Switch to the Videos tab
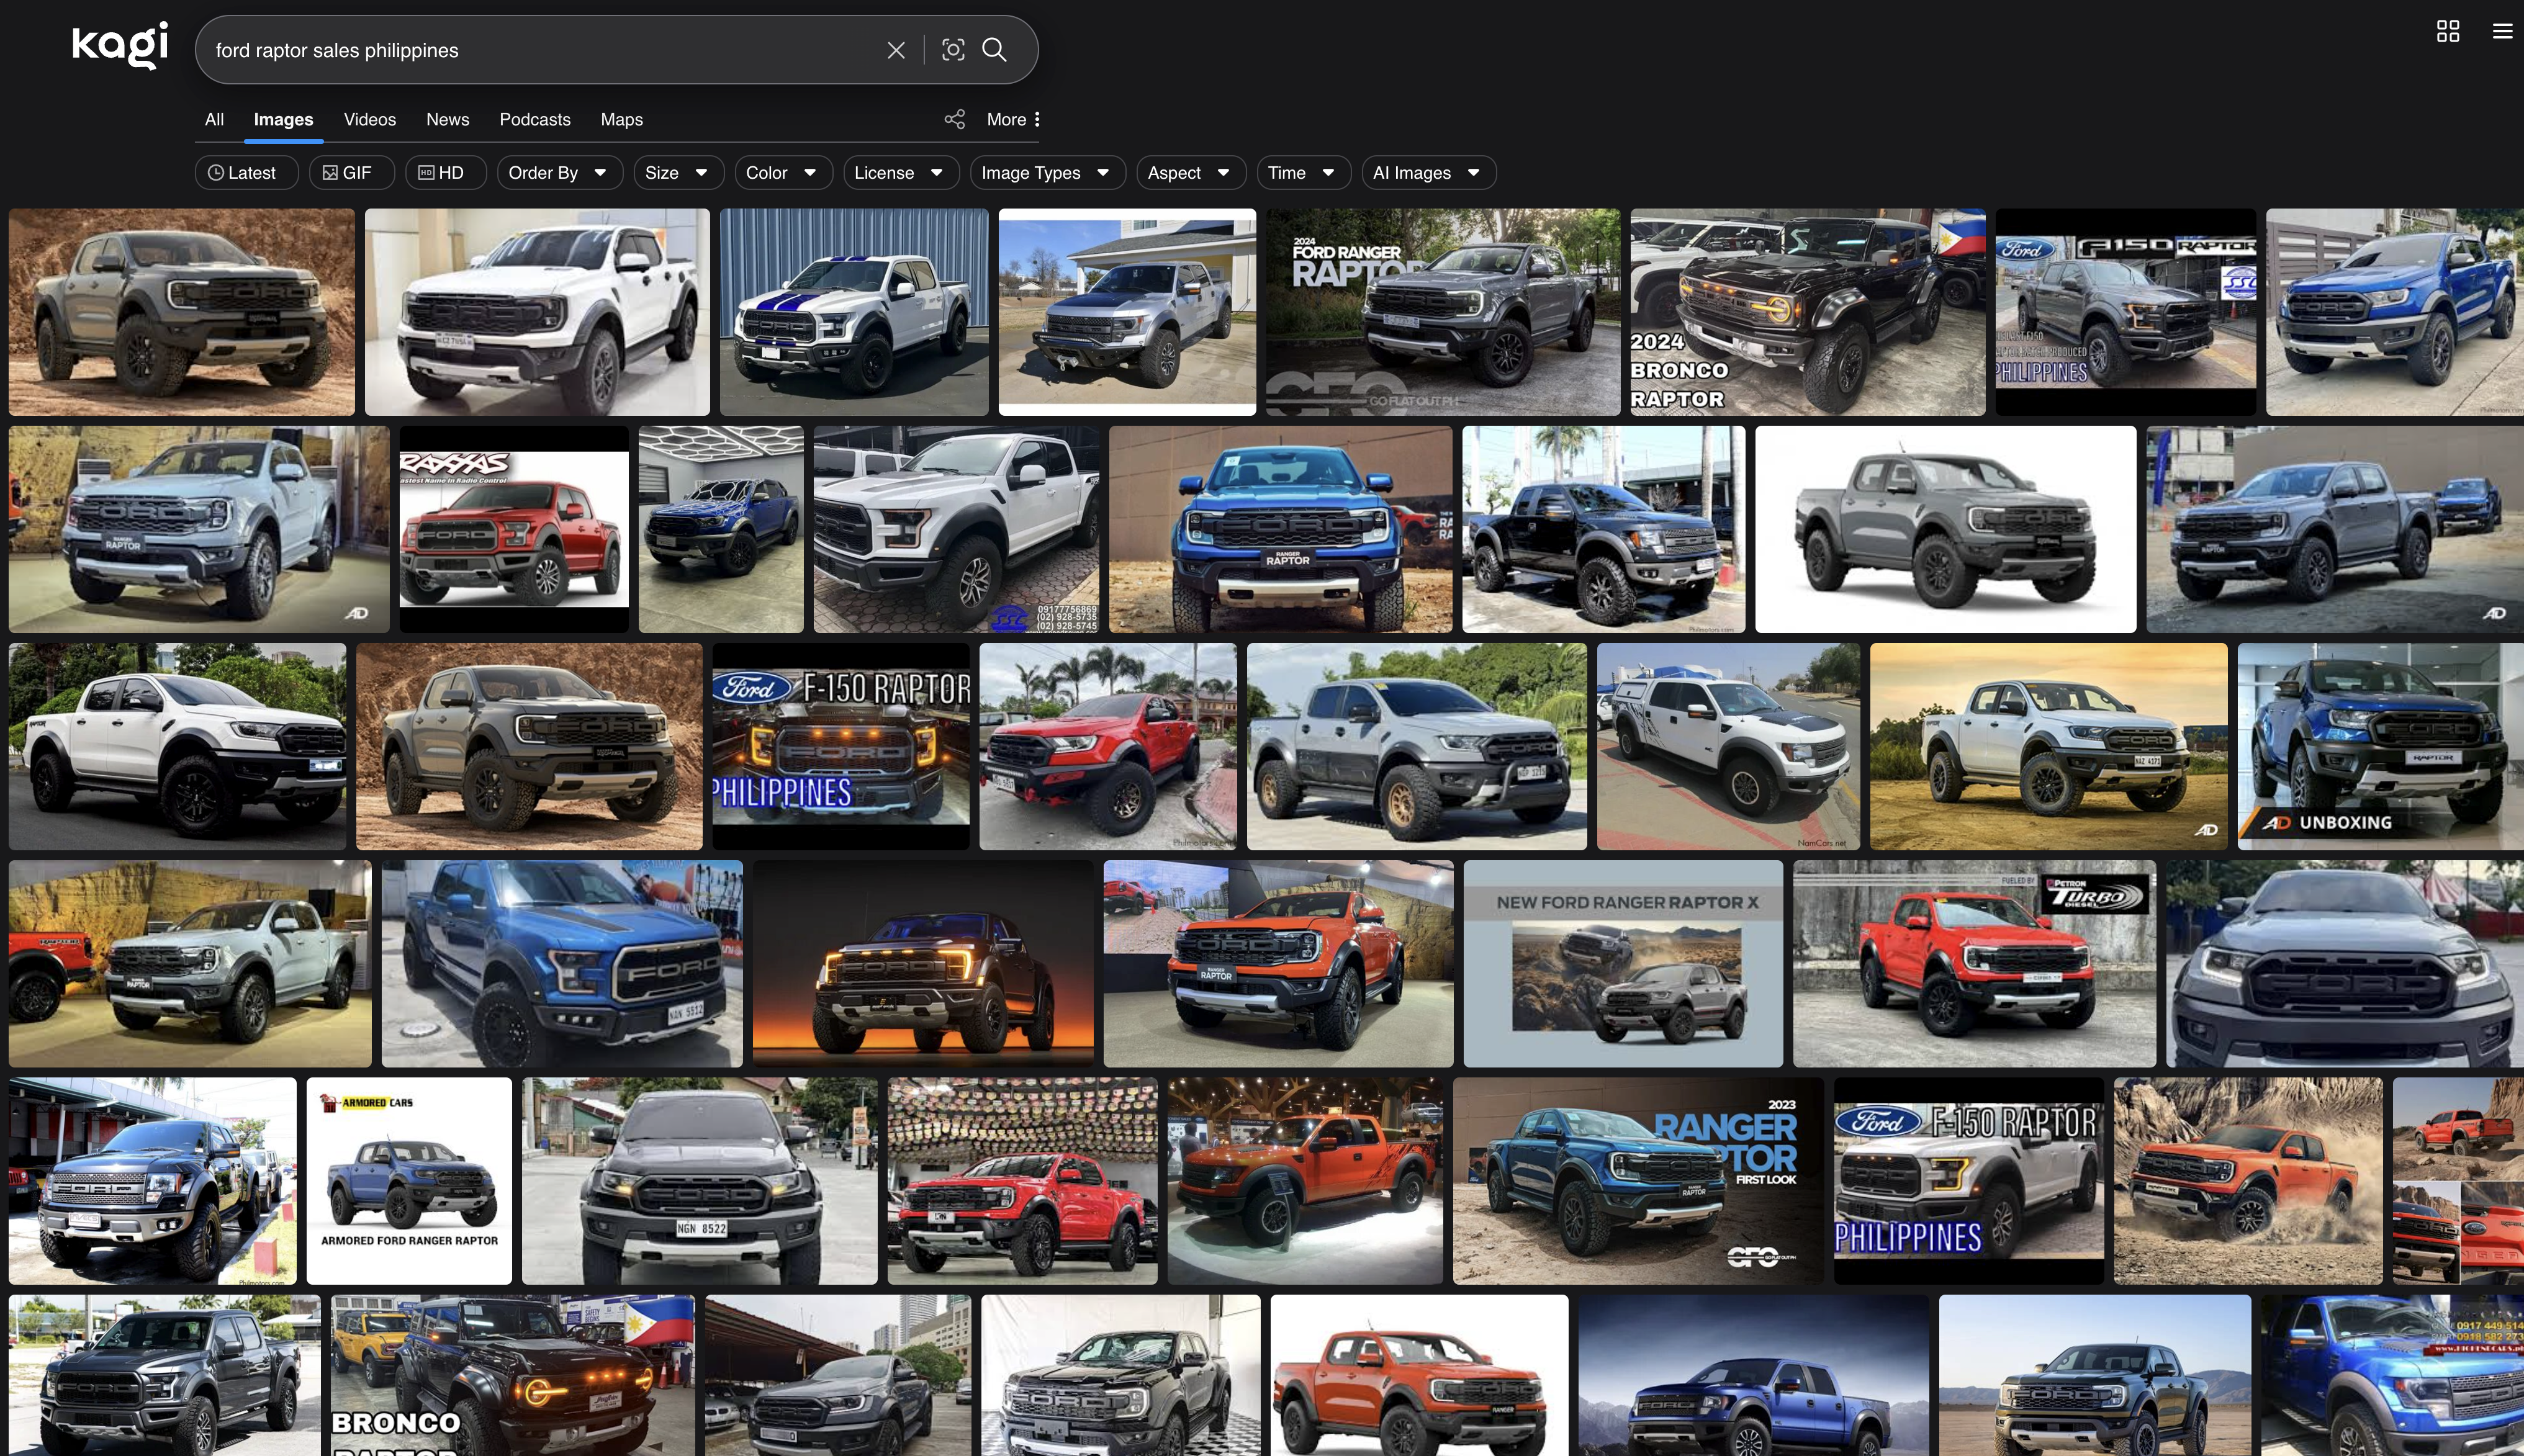The height and width of the screenshot is (1456, 2524). tap(370, 119)
